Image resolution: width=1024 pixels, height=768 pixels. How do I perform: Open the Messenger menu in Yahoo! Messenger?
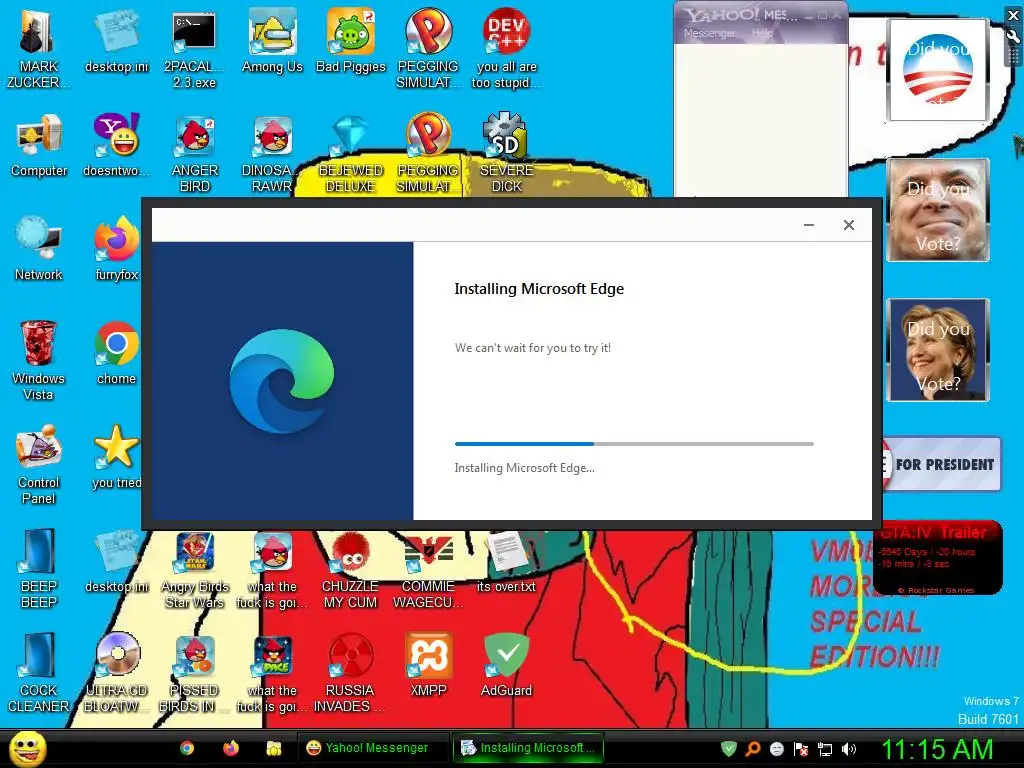pyautogui.click(x=709, y=33)
